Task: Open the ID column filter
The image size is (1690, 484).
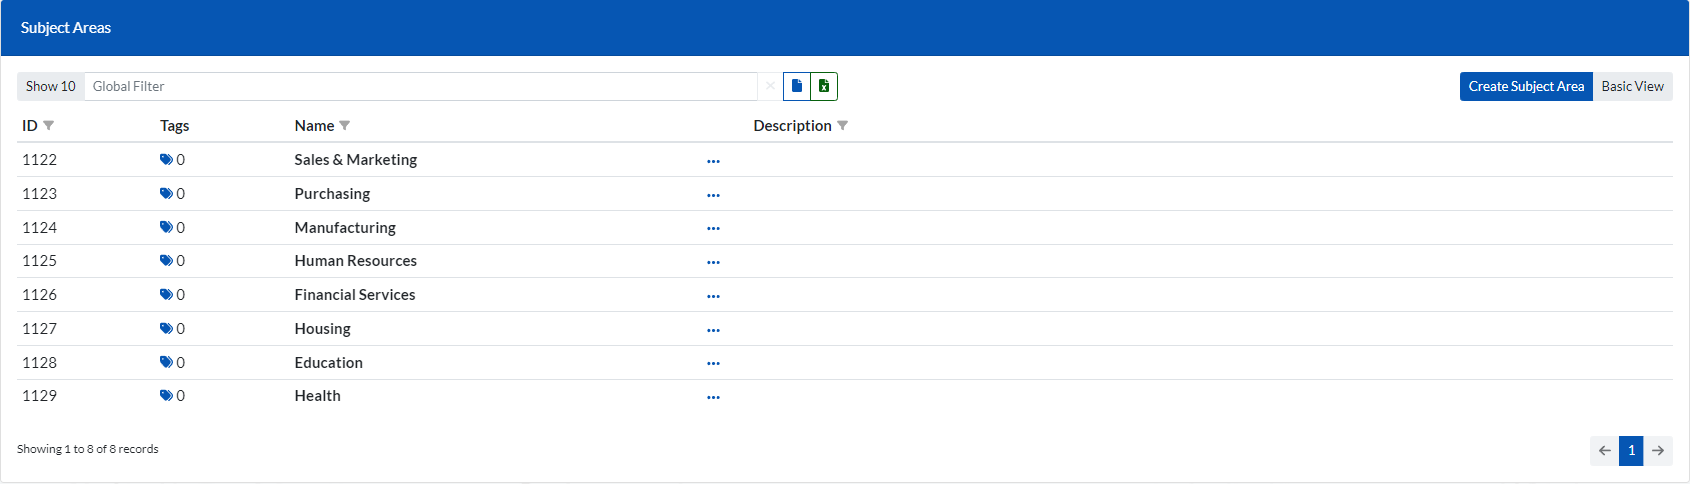Action: (x=49, y=126)
